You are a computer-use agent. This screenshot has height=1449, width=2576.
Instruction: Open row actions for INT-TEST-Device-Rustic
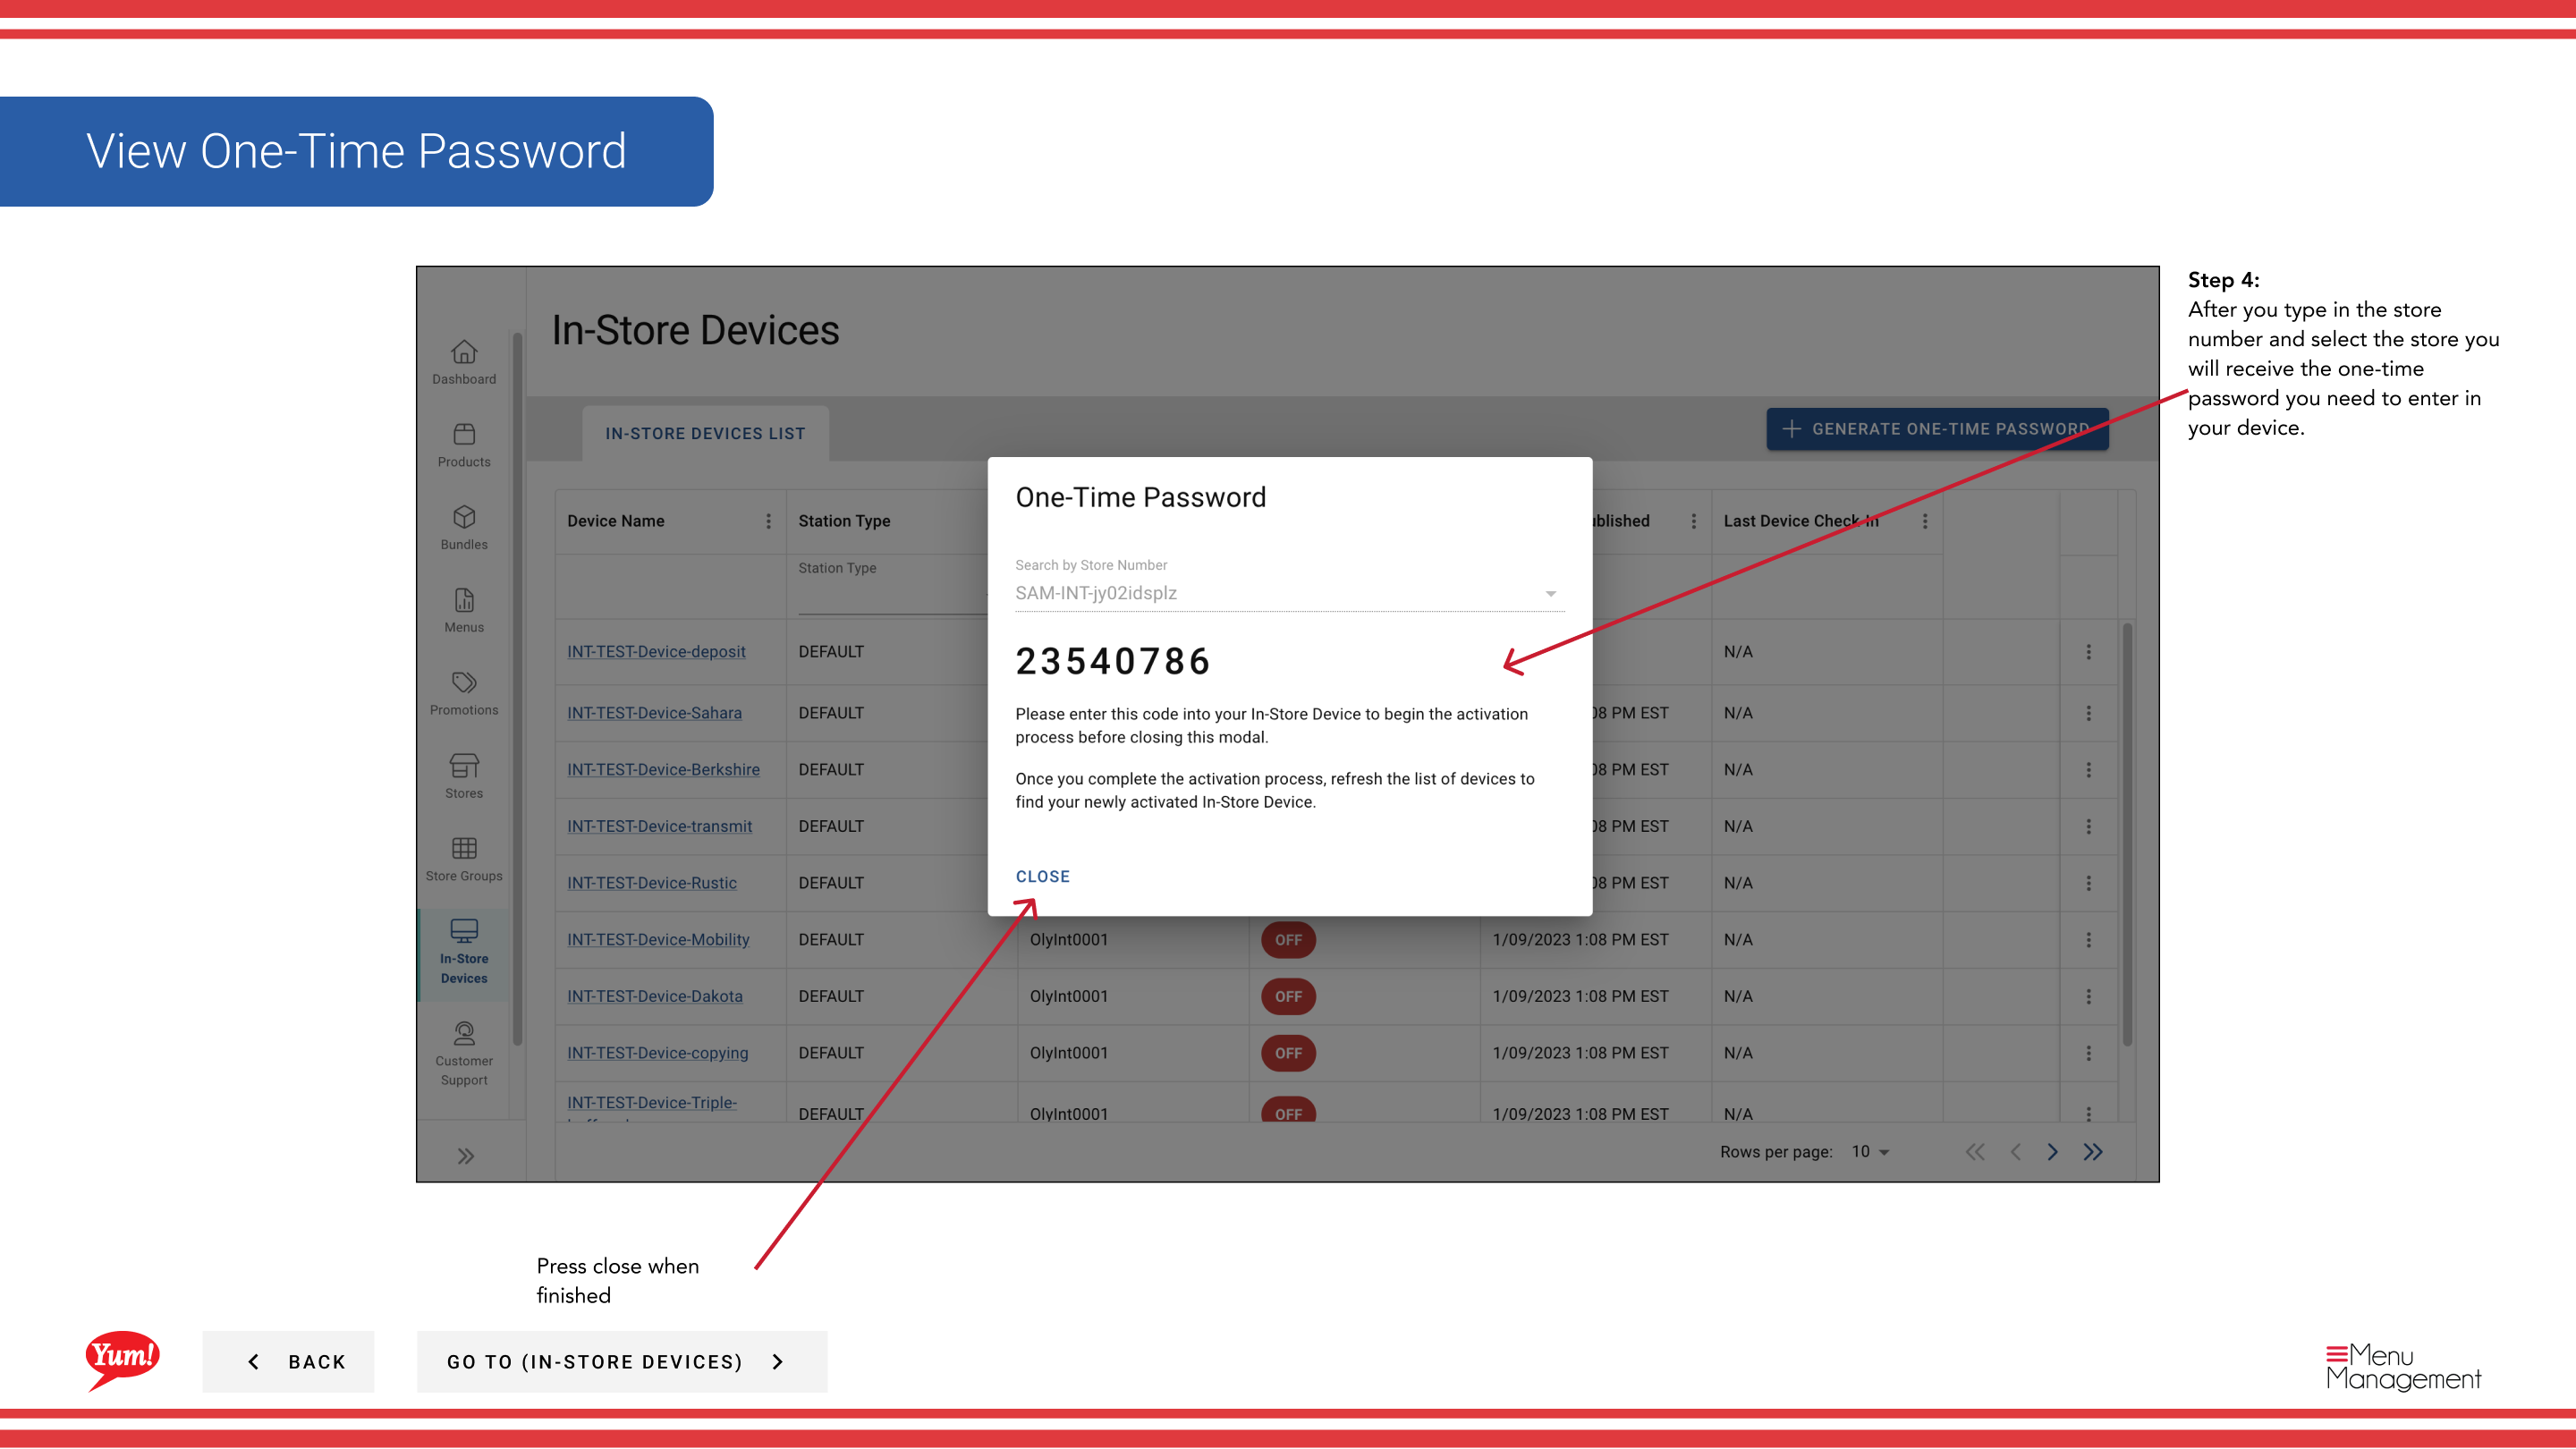pyautogui.click(x=2089, y=883)
